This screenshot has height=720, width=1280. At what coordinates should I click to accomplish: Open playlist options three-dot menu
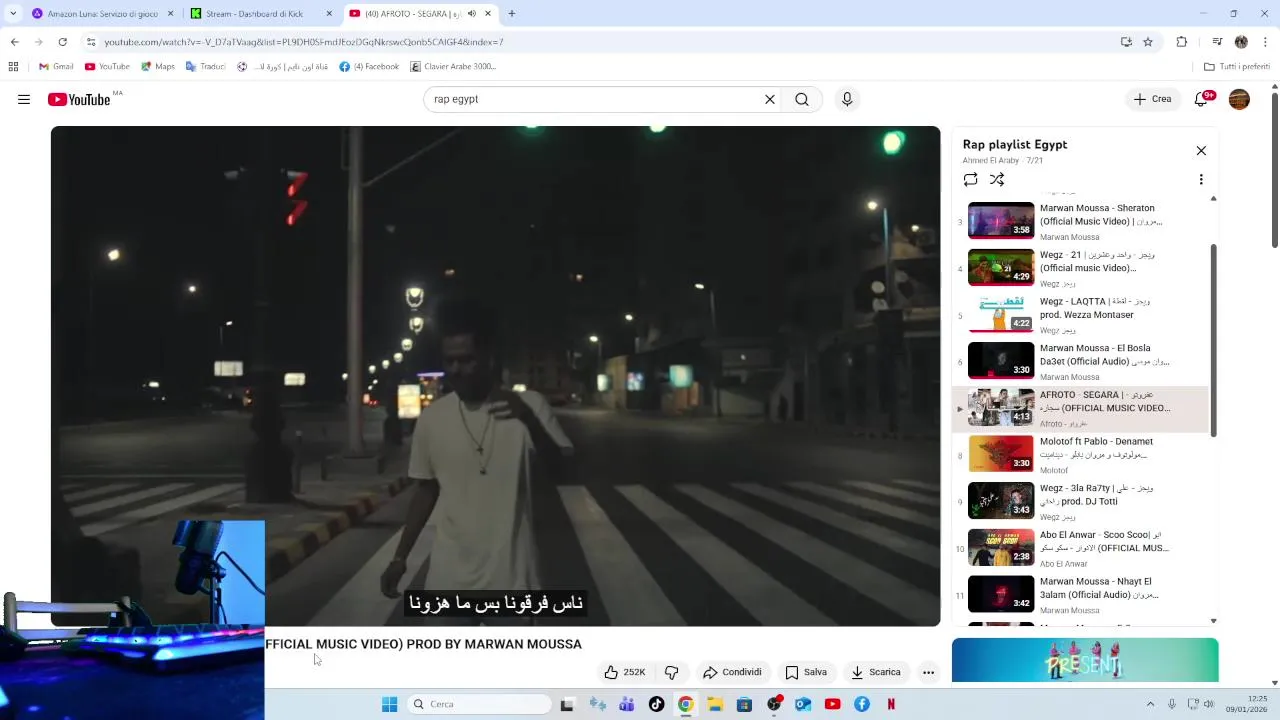(1201, 179)
